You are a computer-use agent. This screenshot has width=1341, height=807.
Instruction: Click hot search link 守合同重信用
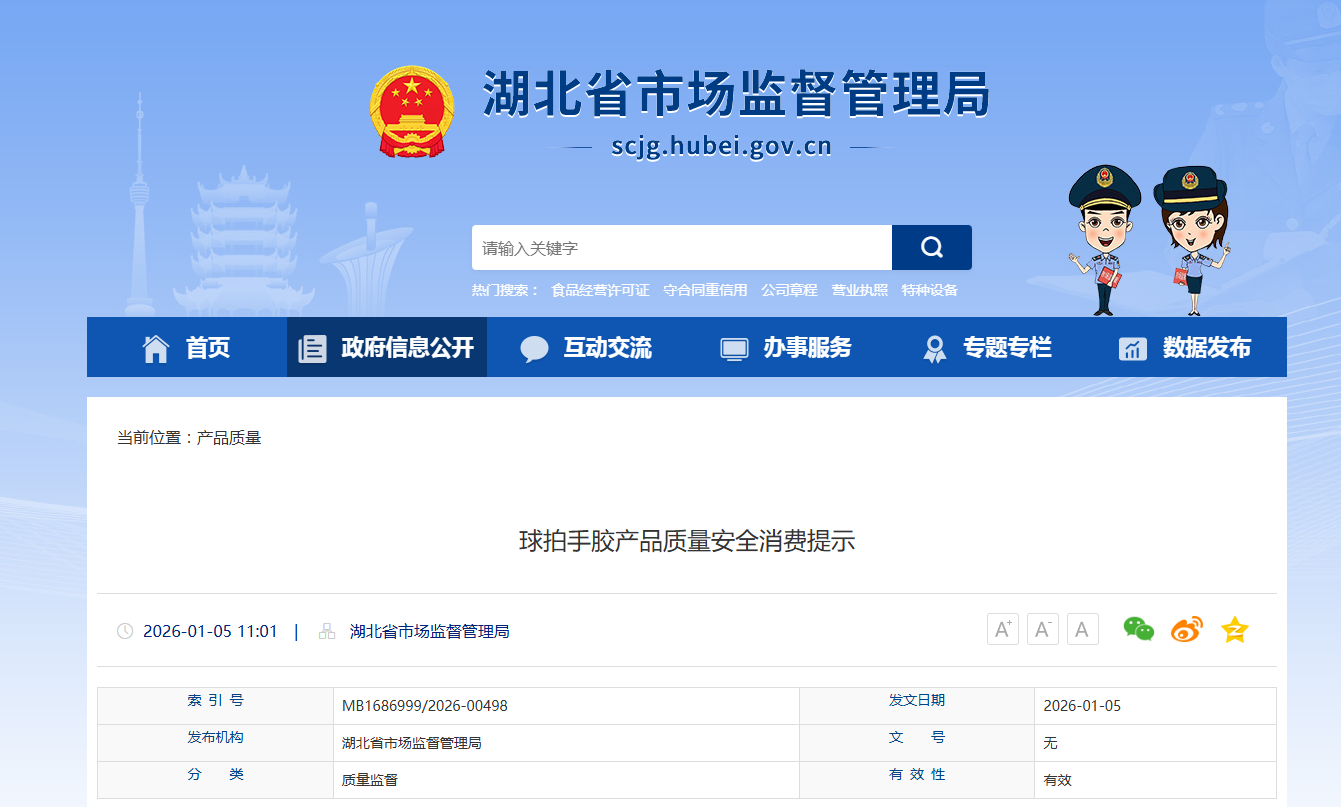[x=705, y=290]
